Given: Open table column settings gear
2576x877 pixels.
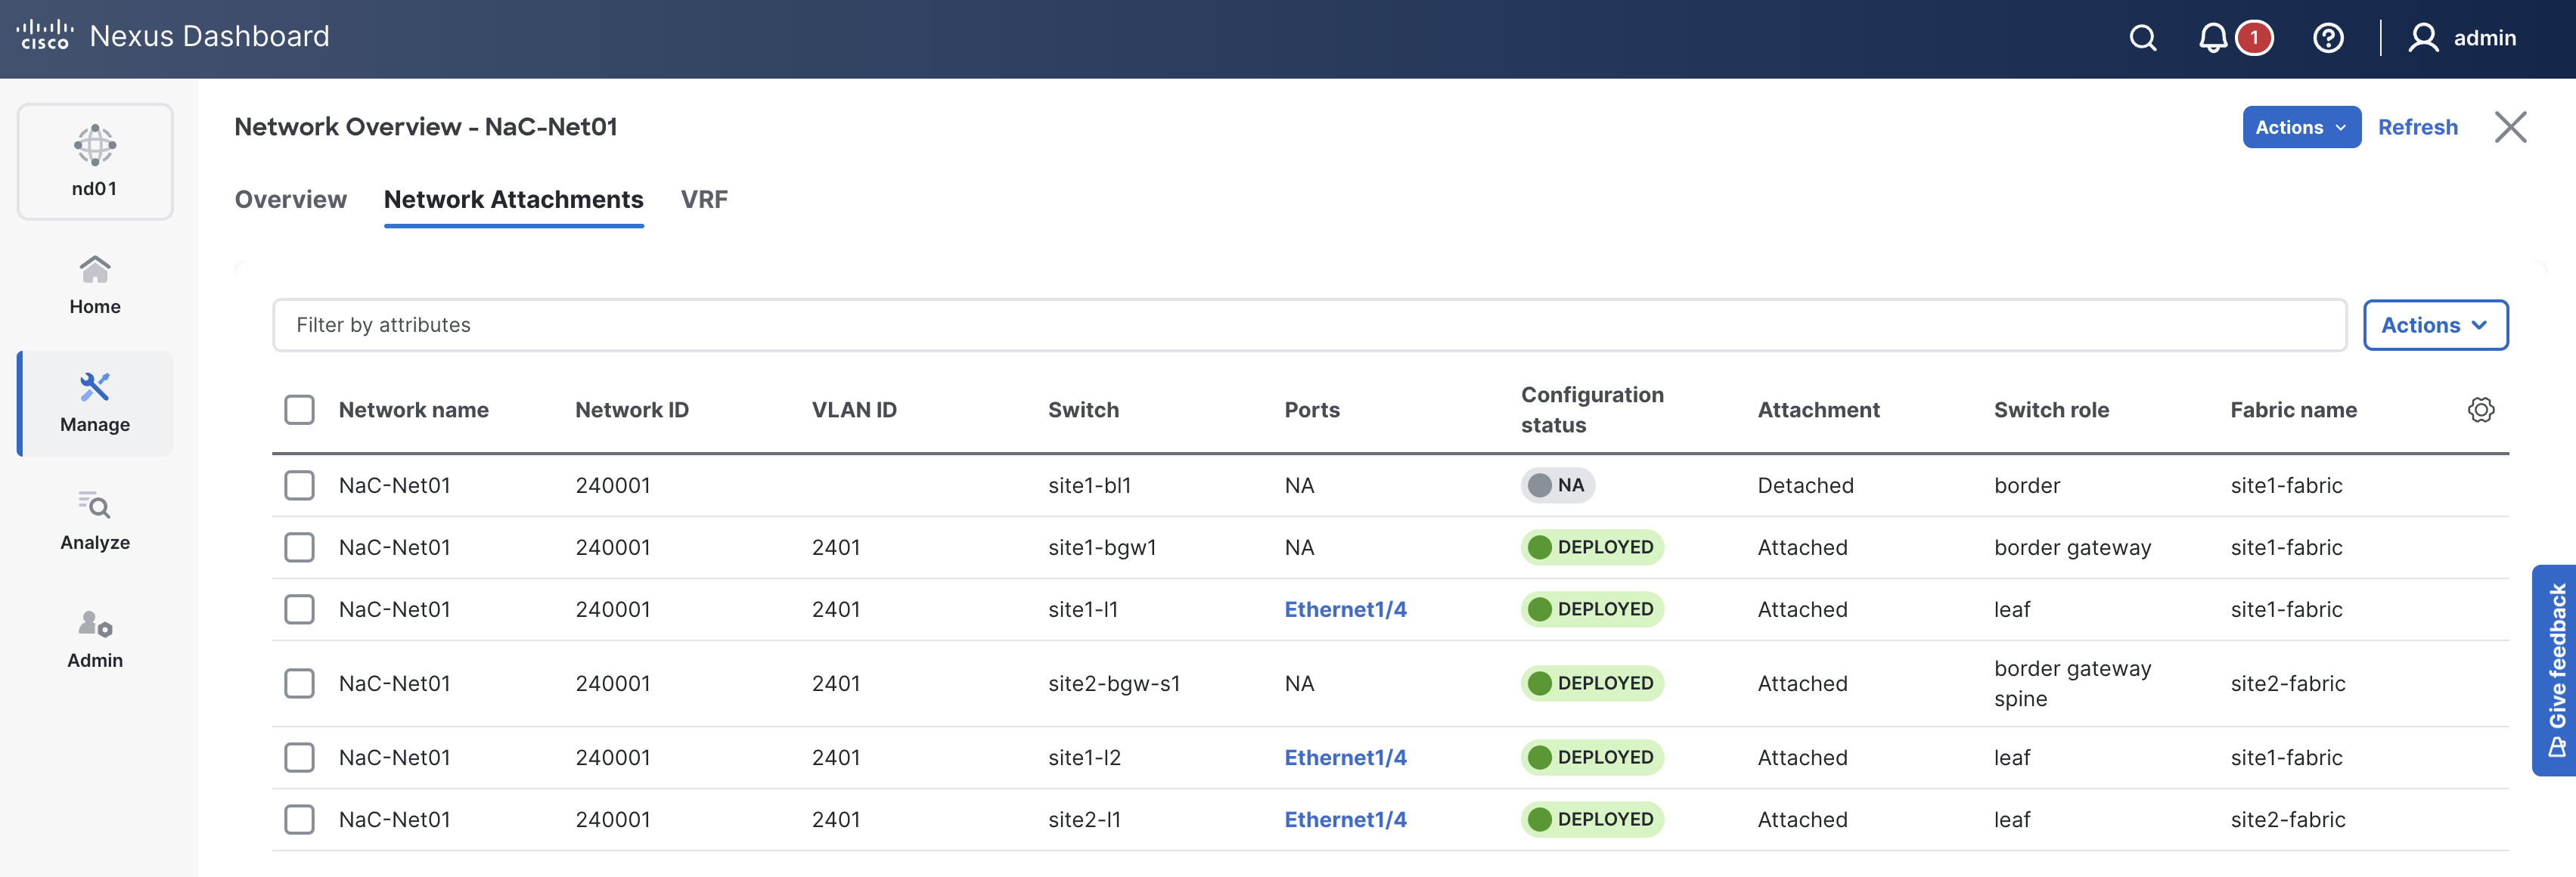Looking at the screenshot, I should point(2480,410).
